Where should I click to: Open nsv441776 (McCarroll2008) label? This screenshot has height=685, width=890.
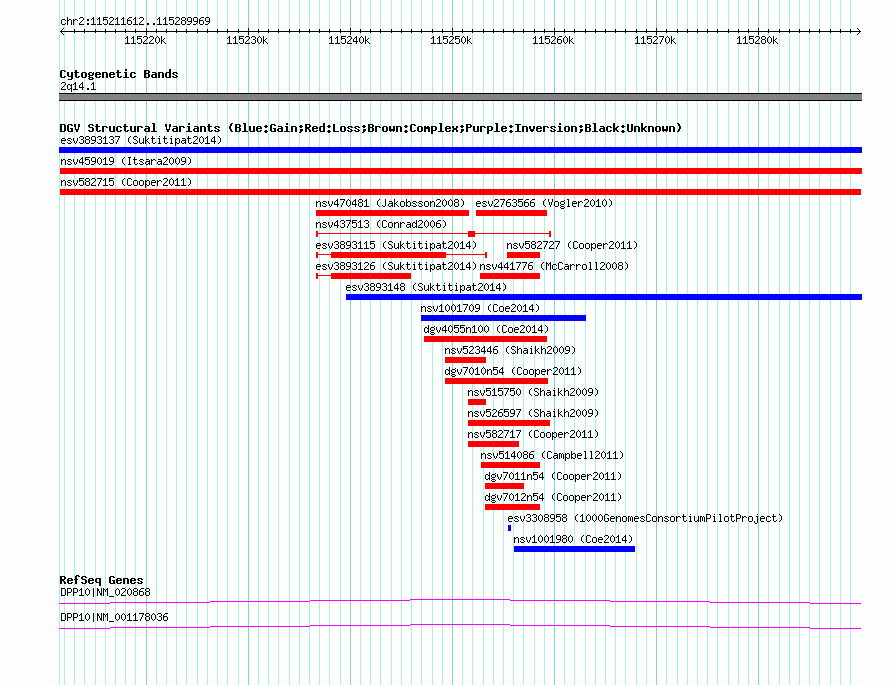pos(554,266)
